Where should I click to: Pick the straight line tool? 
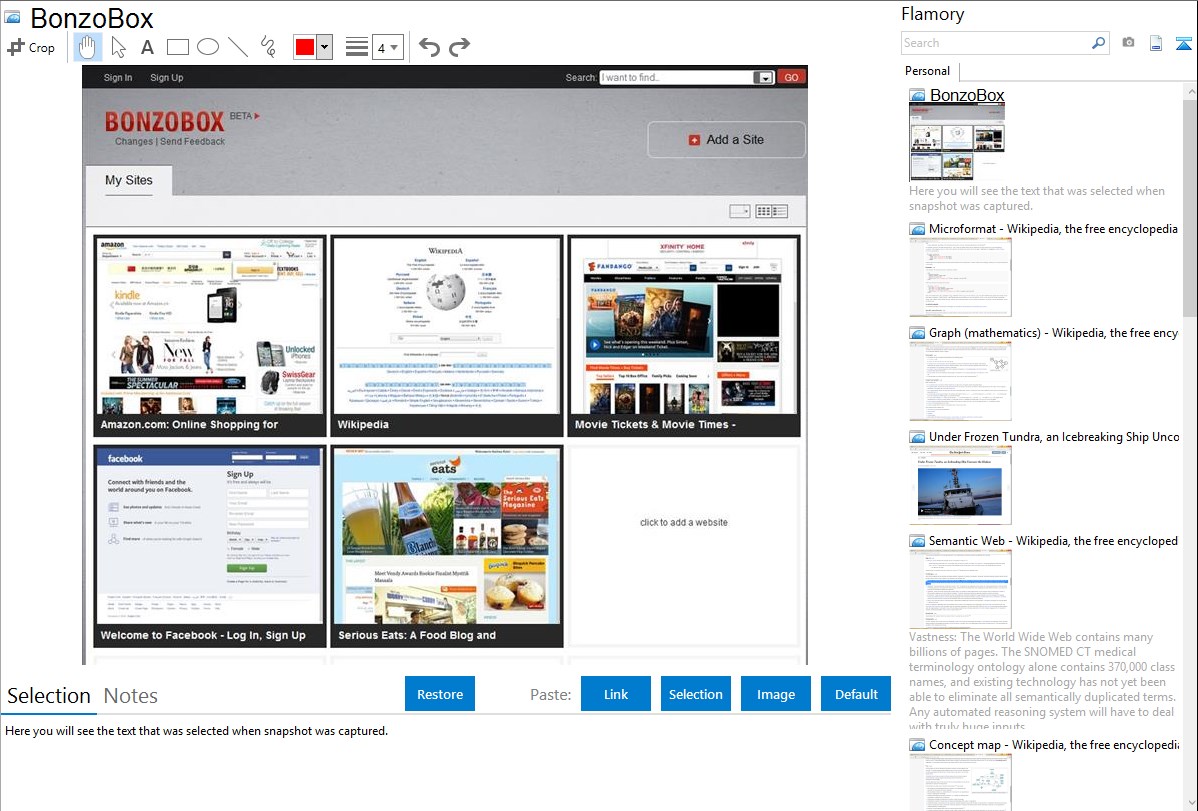[x=238, y=47]
